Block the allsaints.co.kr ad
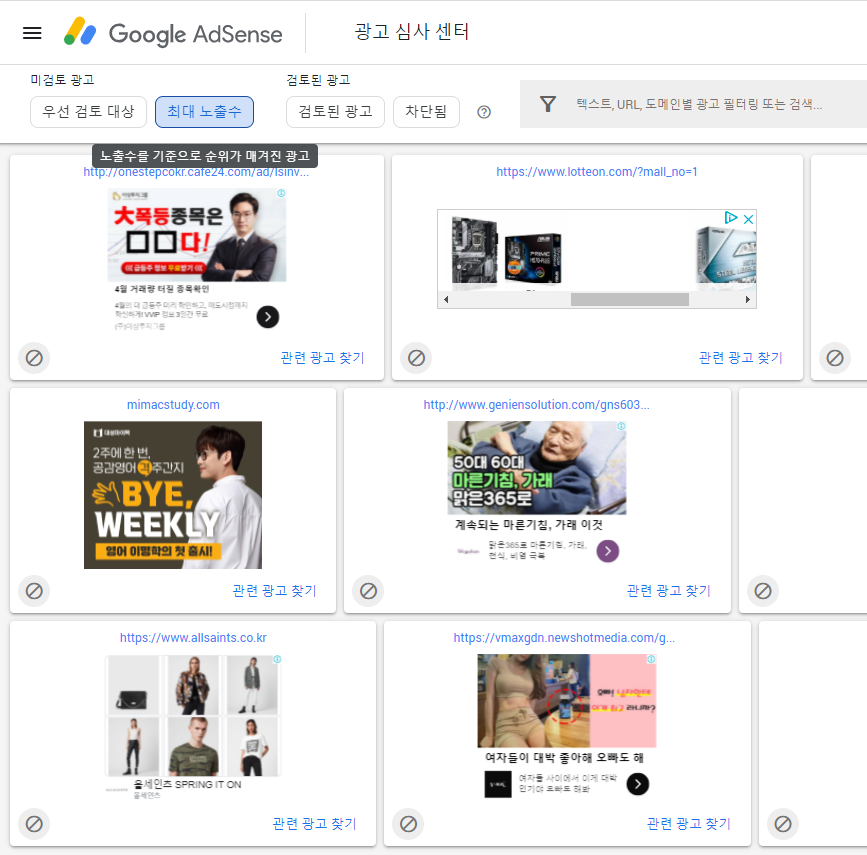This screenshot has height=855, width=867. click(x=34, y=824)
